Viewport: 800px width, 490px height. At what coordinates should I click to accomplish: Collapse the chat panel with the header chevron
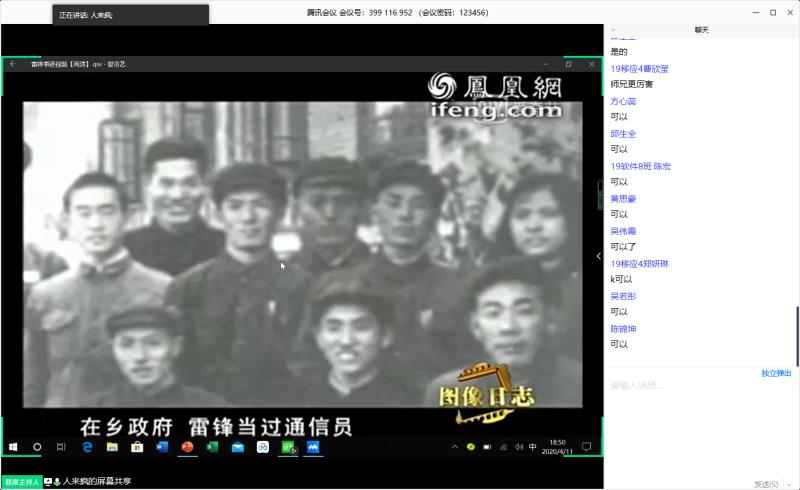[x=613, y=30]
